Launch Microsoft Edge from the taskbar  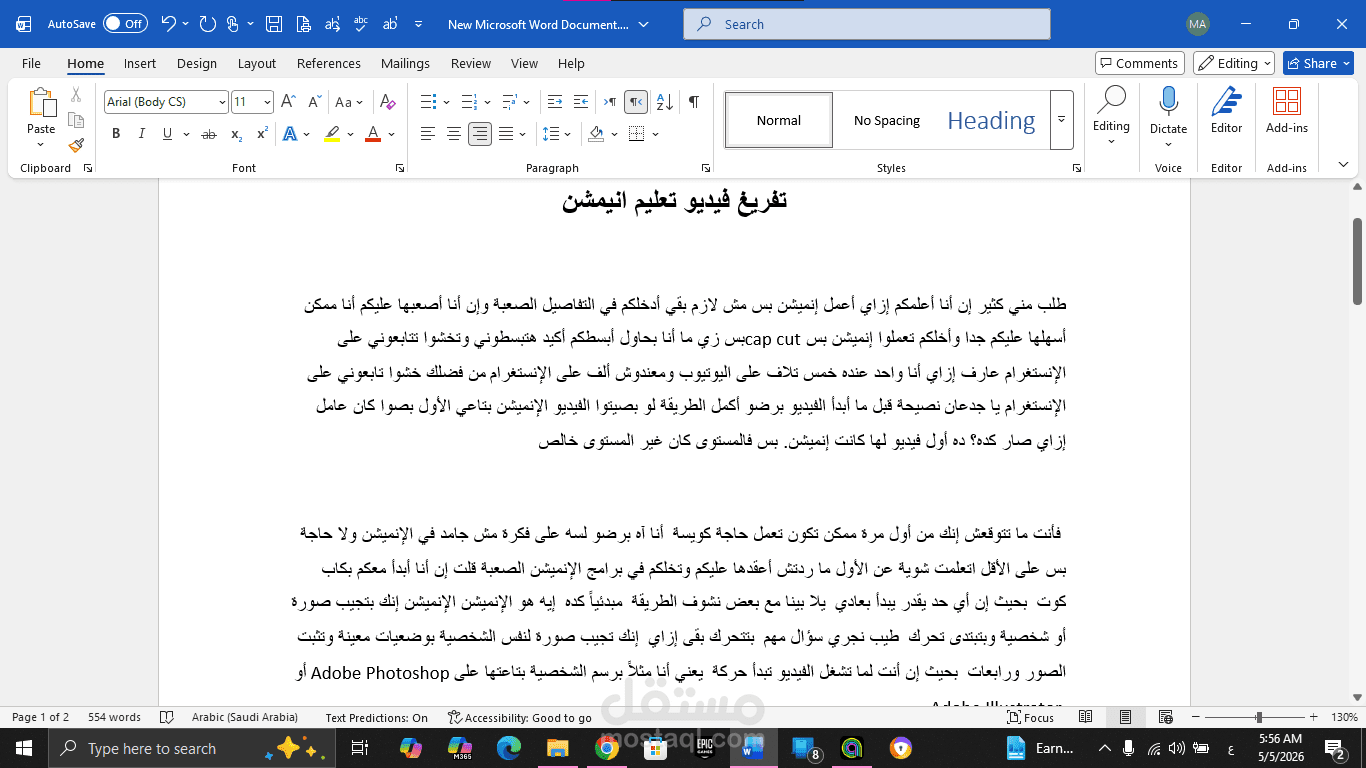click(508, 748)
